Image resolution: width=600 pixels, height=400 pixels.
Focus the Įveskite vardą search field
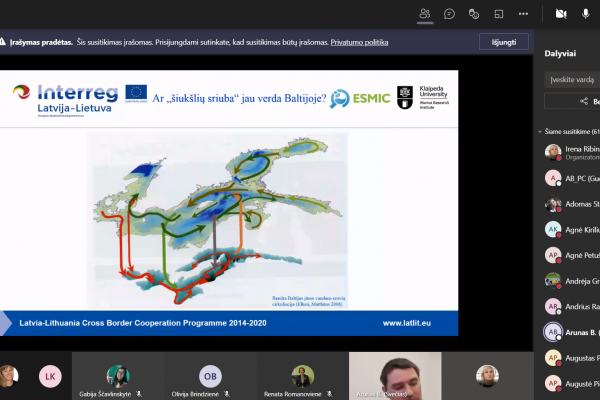pyautogui.click(x=572, y=80)
